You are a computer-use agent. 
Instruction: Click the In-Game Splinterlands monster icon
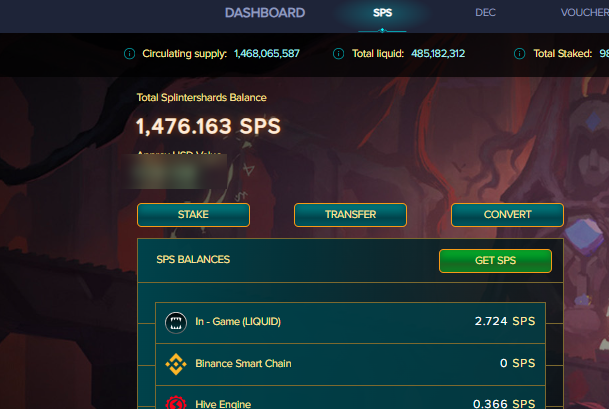(176, 323)
